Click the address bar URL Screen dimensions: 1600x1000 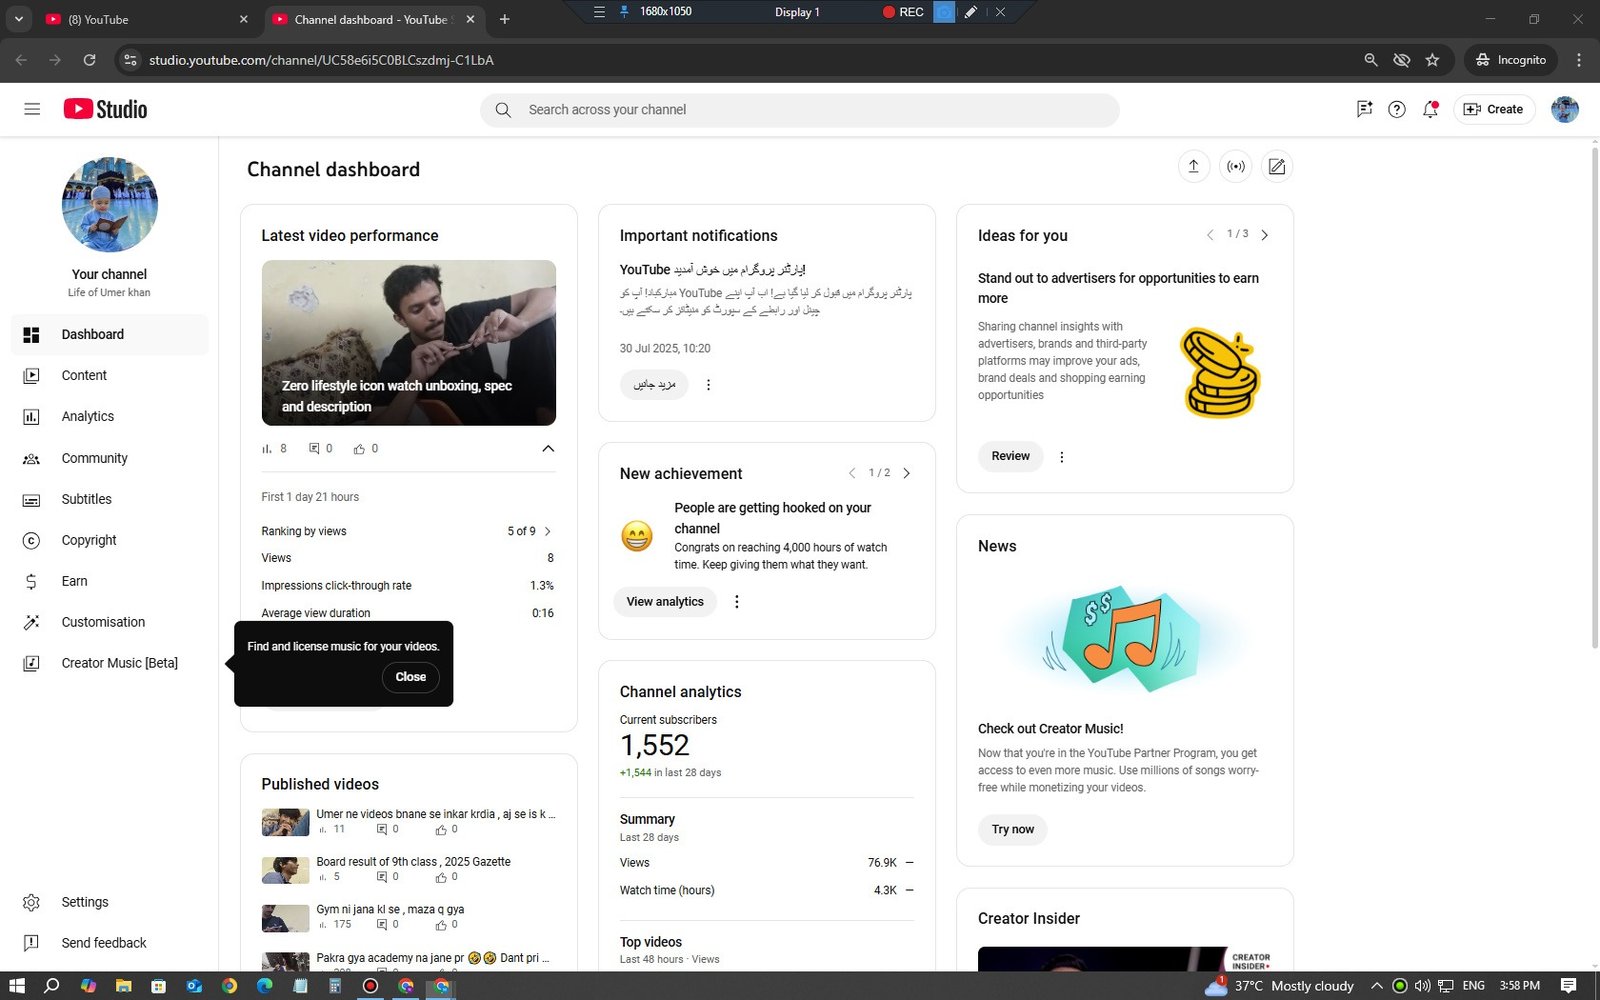[321, 60]
